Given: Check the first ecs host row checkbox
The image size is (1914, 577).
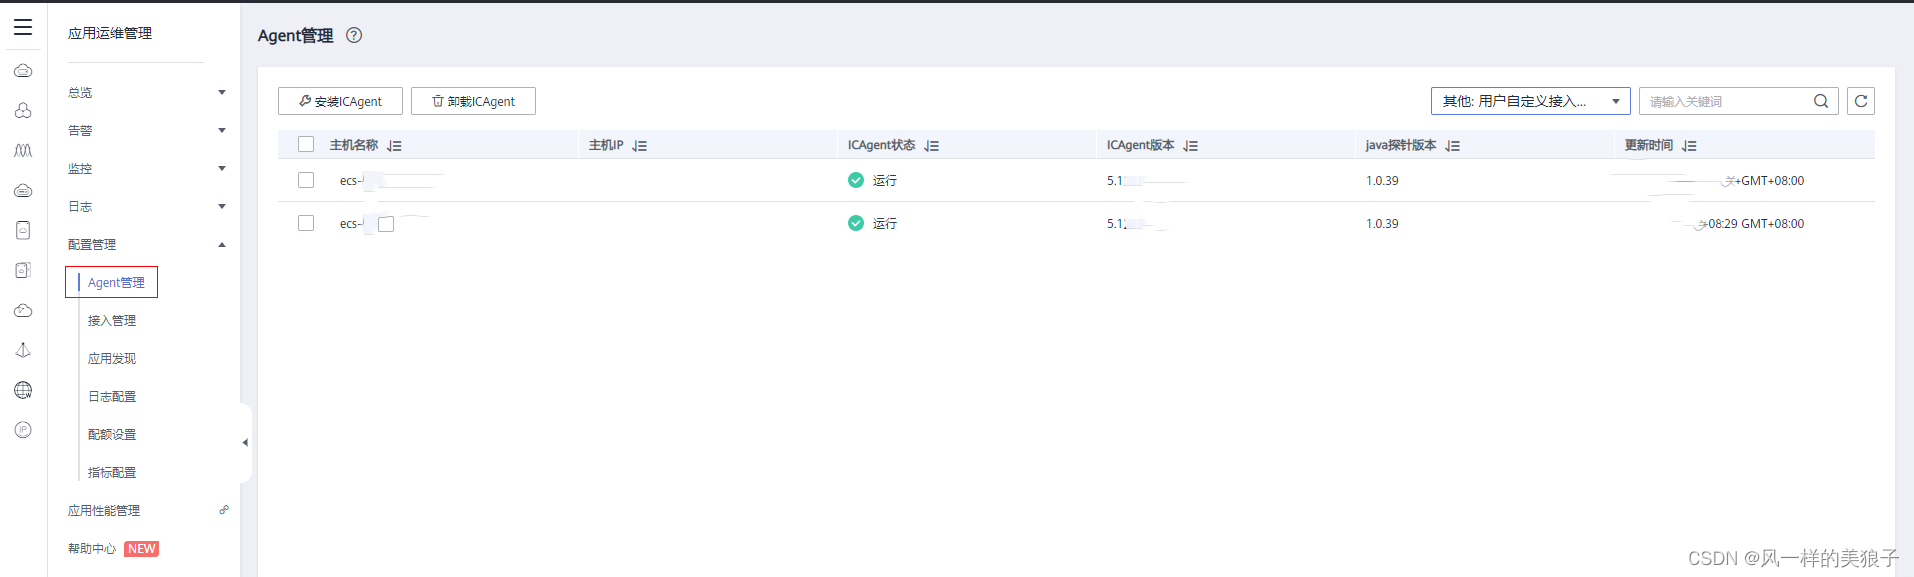Looking at the screenshot, I should [x=306, y=180].
